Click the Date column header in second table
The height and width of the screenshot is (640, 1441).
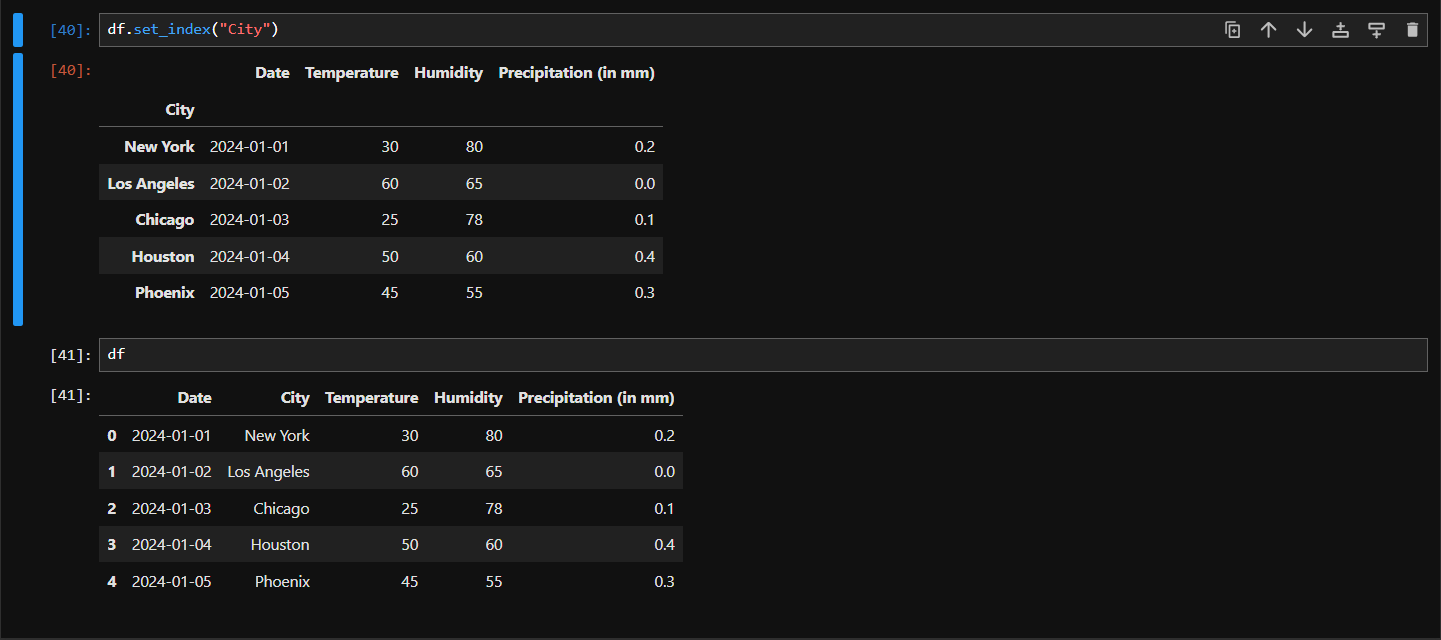(195, 398)
